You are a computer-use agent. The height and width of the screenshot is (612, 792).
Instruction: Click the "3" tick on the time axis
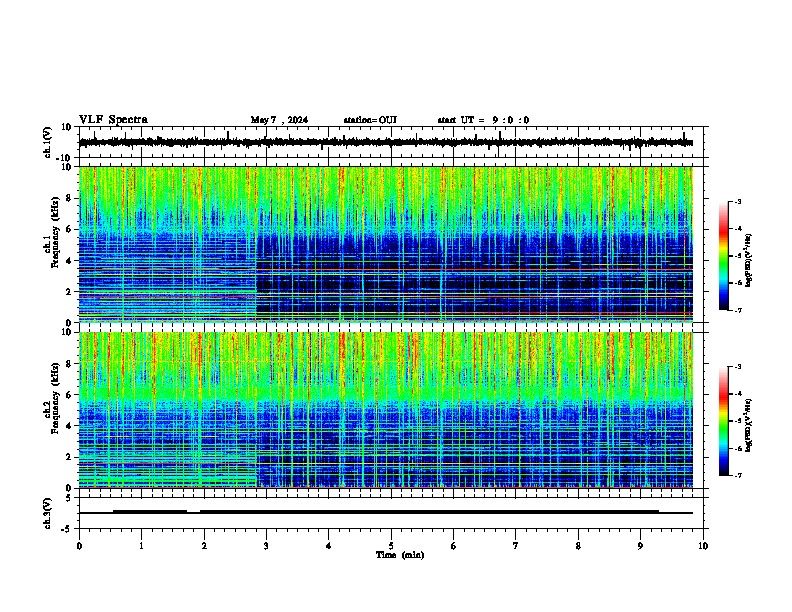coord(266,546)
